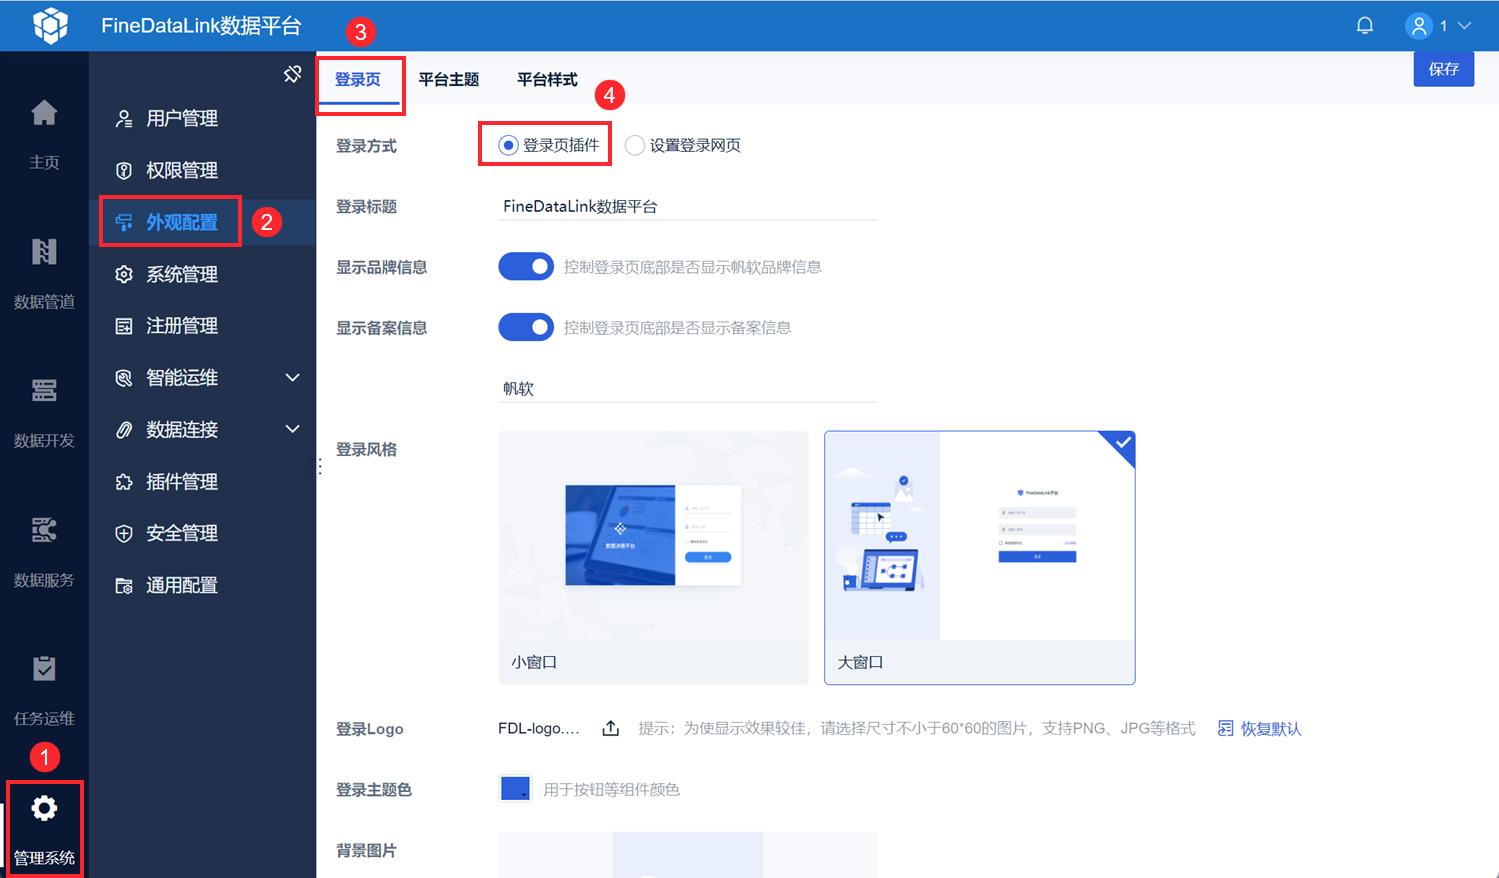The height and width of the screenshot is (878, 1499).
Task: Switch to the 平台样式 tab
Action: point(547,80)
